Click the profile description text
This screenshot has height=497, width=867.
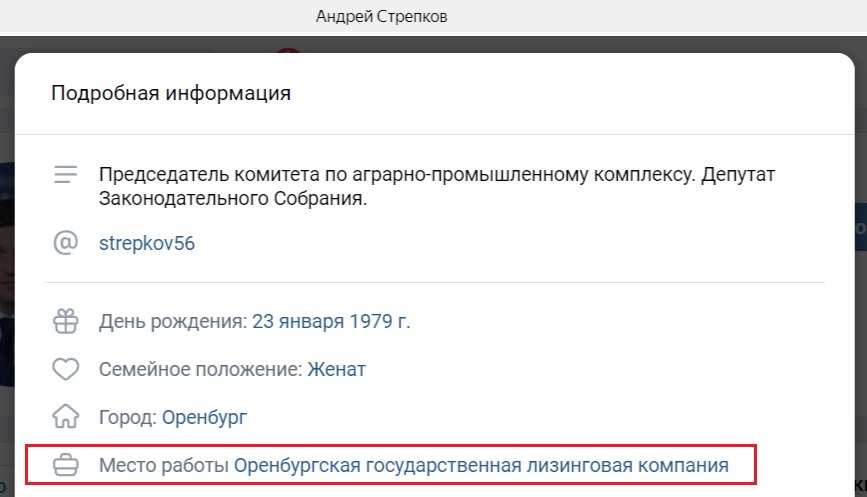[437, 187]
